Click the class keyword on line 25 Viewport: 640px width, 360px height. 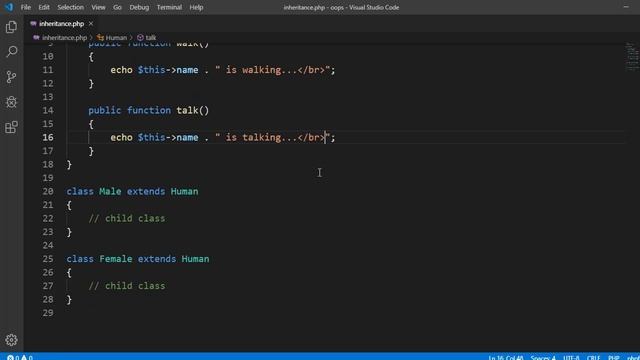tap(80, 259)
